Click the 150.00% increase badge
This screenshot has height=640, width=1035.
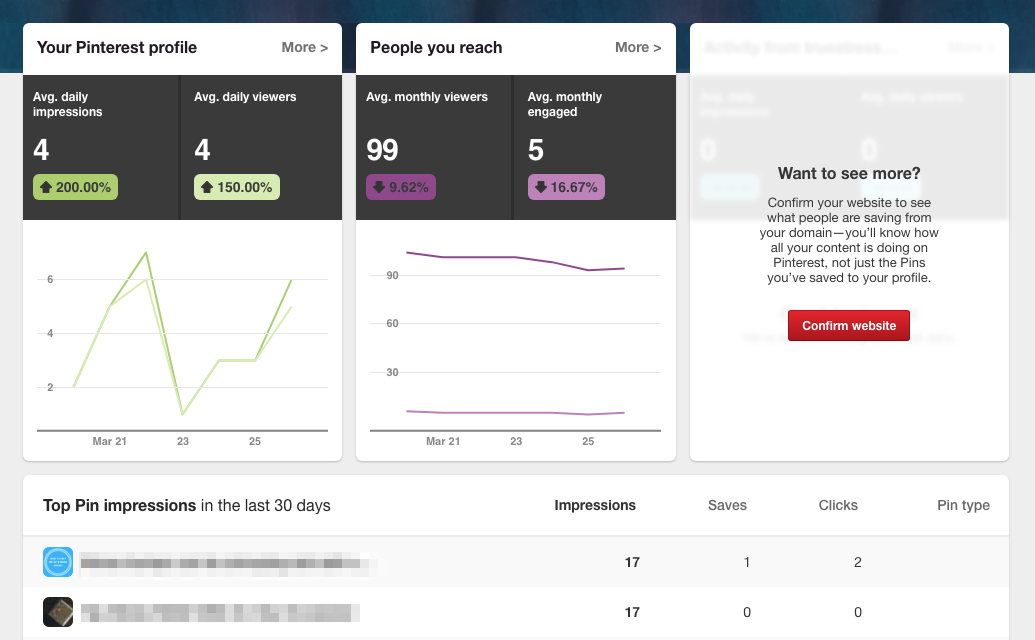pos(237,187)
